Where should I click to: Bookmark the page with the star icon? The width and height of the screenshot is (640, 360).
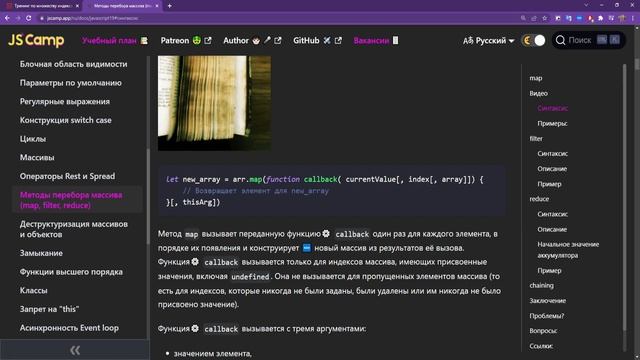[x=544, y=18]
